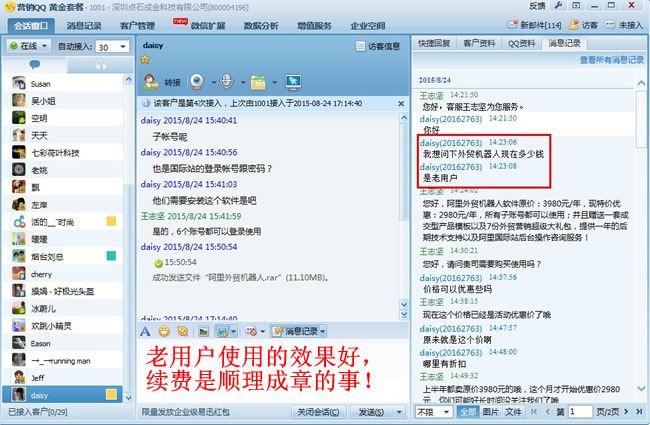650x425 pixels.
Task: Start a video call with webcam icon
Action: point(197,82)
